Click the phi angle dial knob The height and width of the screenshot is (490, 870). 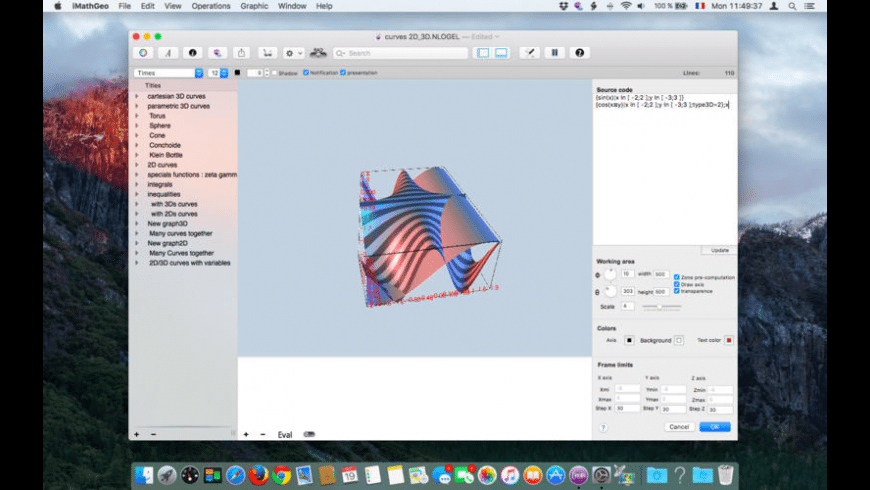click(610, 274)
